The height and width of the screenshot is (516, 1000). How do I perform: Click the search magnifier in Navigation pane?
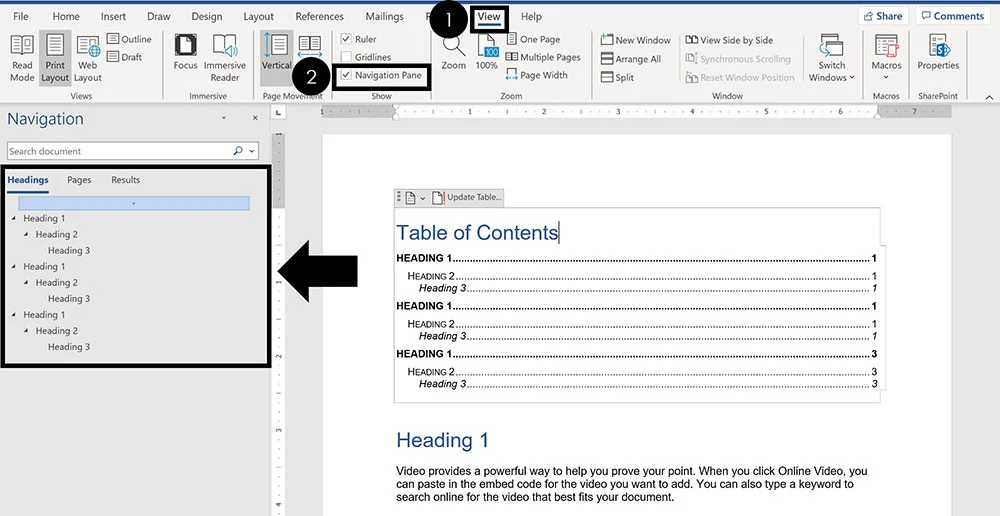[238, 151]
